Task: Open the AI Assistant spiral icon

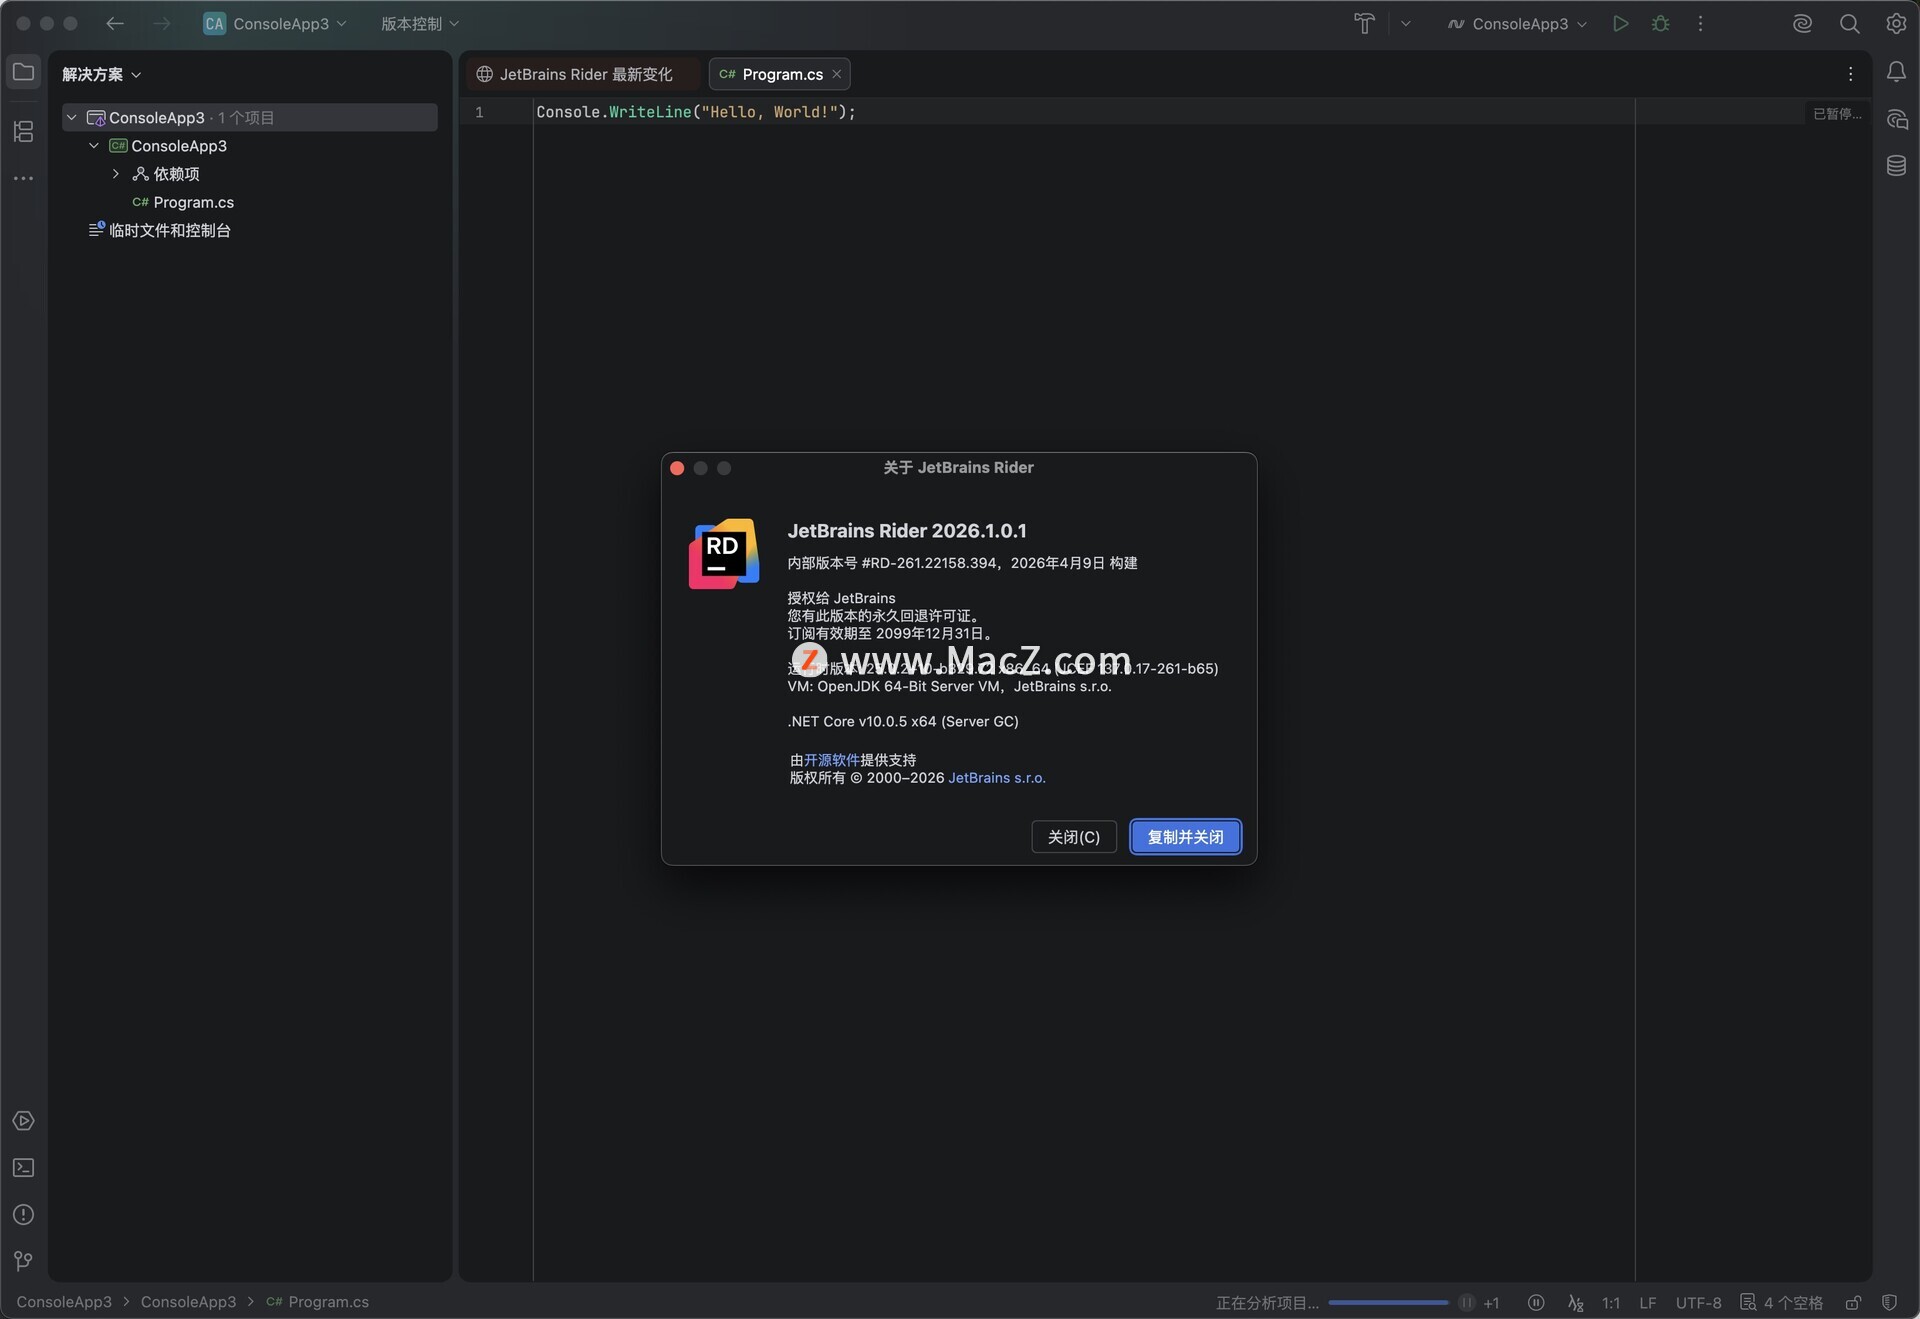Action: 1802,23
